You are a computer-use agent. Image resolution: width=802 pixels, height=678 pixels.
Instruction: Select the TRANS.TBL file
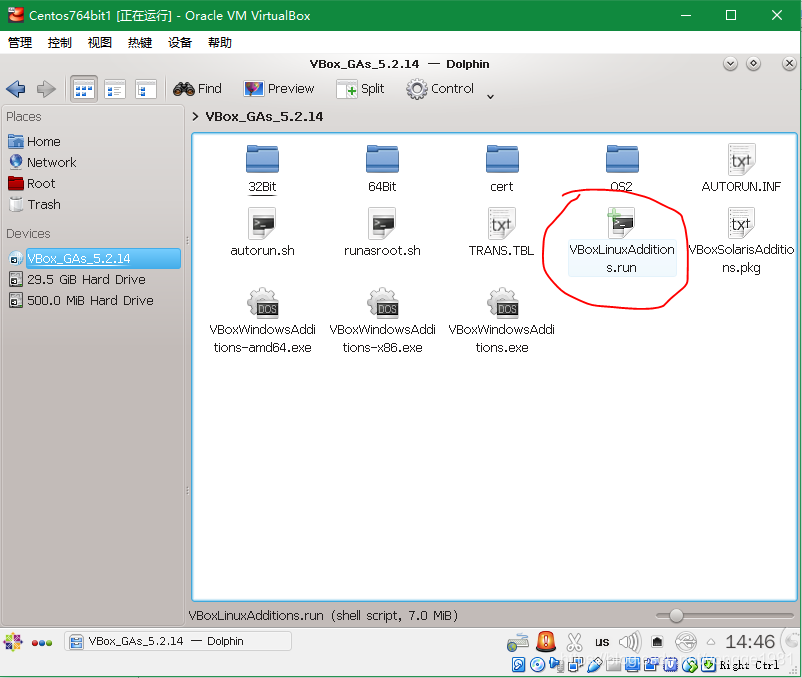click(501, 232)
